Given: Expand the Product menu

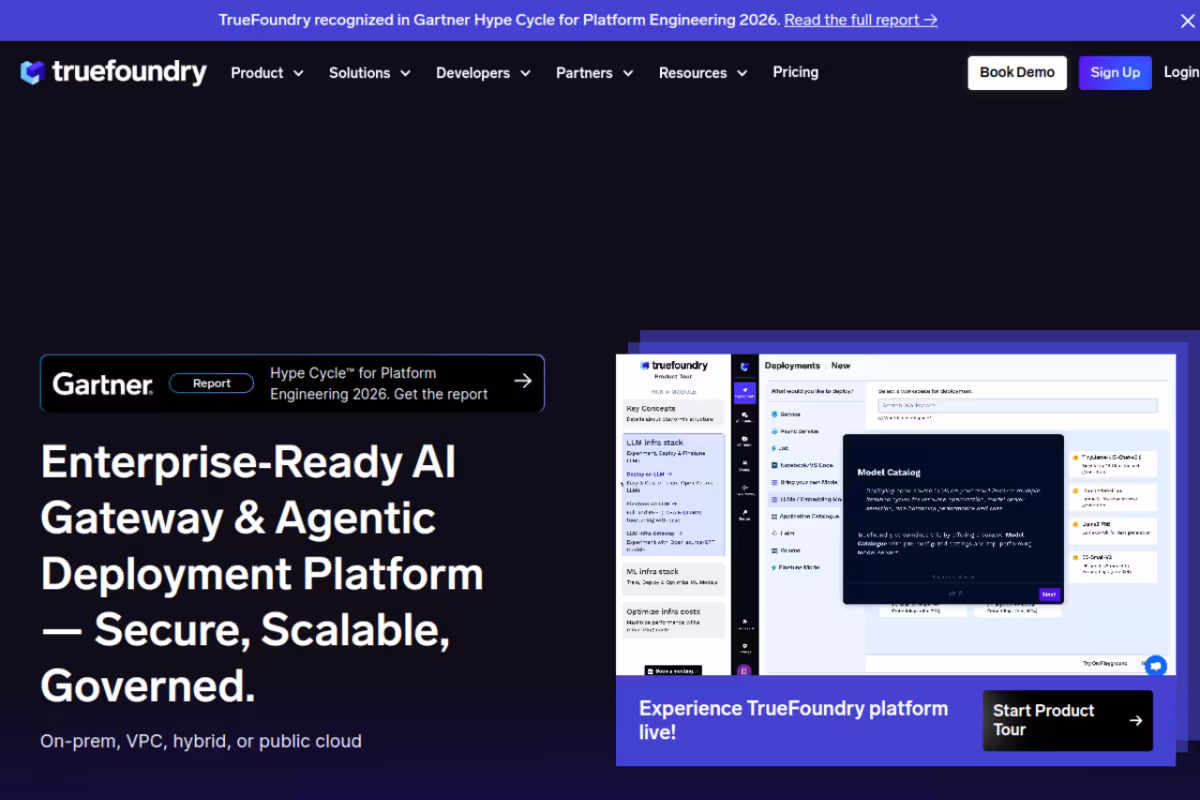Looking at the screenshot, I should coord(267,73).
